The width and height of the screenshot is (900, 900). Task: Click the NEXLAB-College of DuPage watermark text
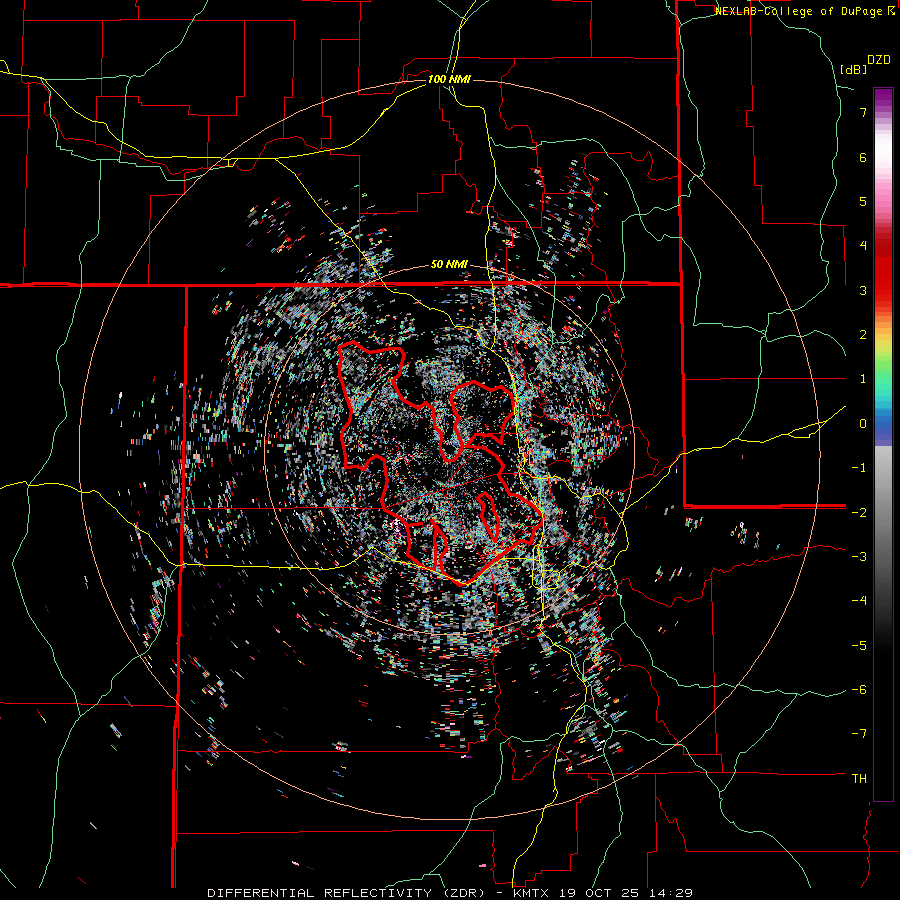798,11
